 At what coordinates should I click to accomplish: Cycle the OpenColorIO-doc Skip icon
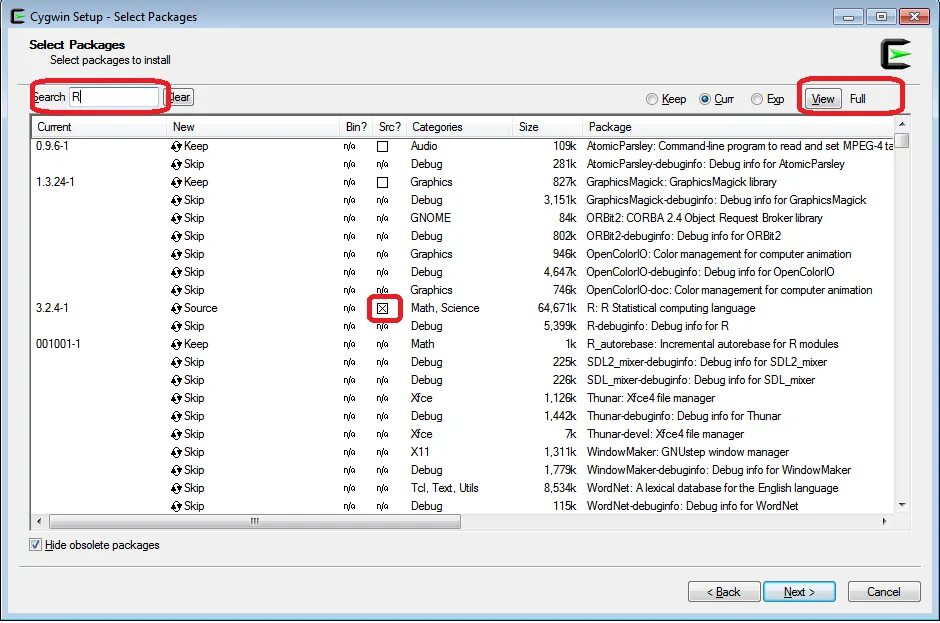click(x=176, y=290)
